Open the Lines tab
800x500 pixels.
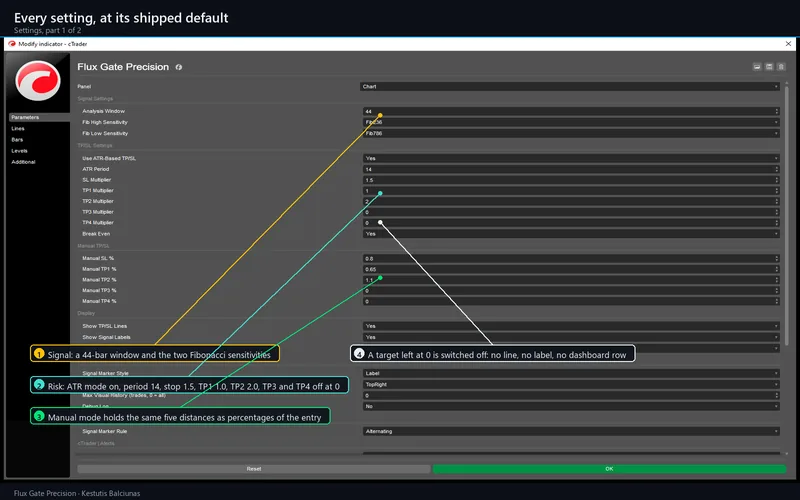[18, 129]
